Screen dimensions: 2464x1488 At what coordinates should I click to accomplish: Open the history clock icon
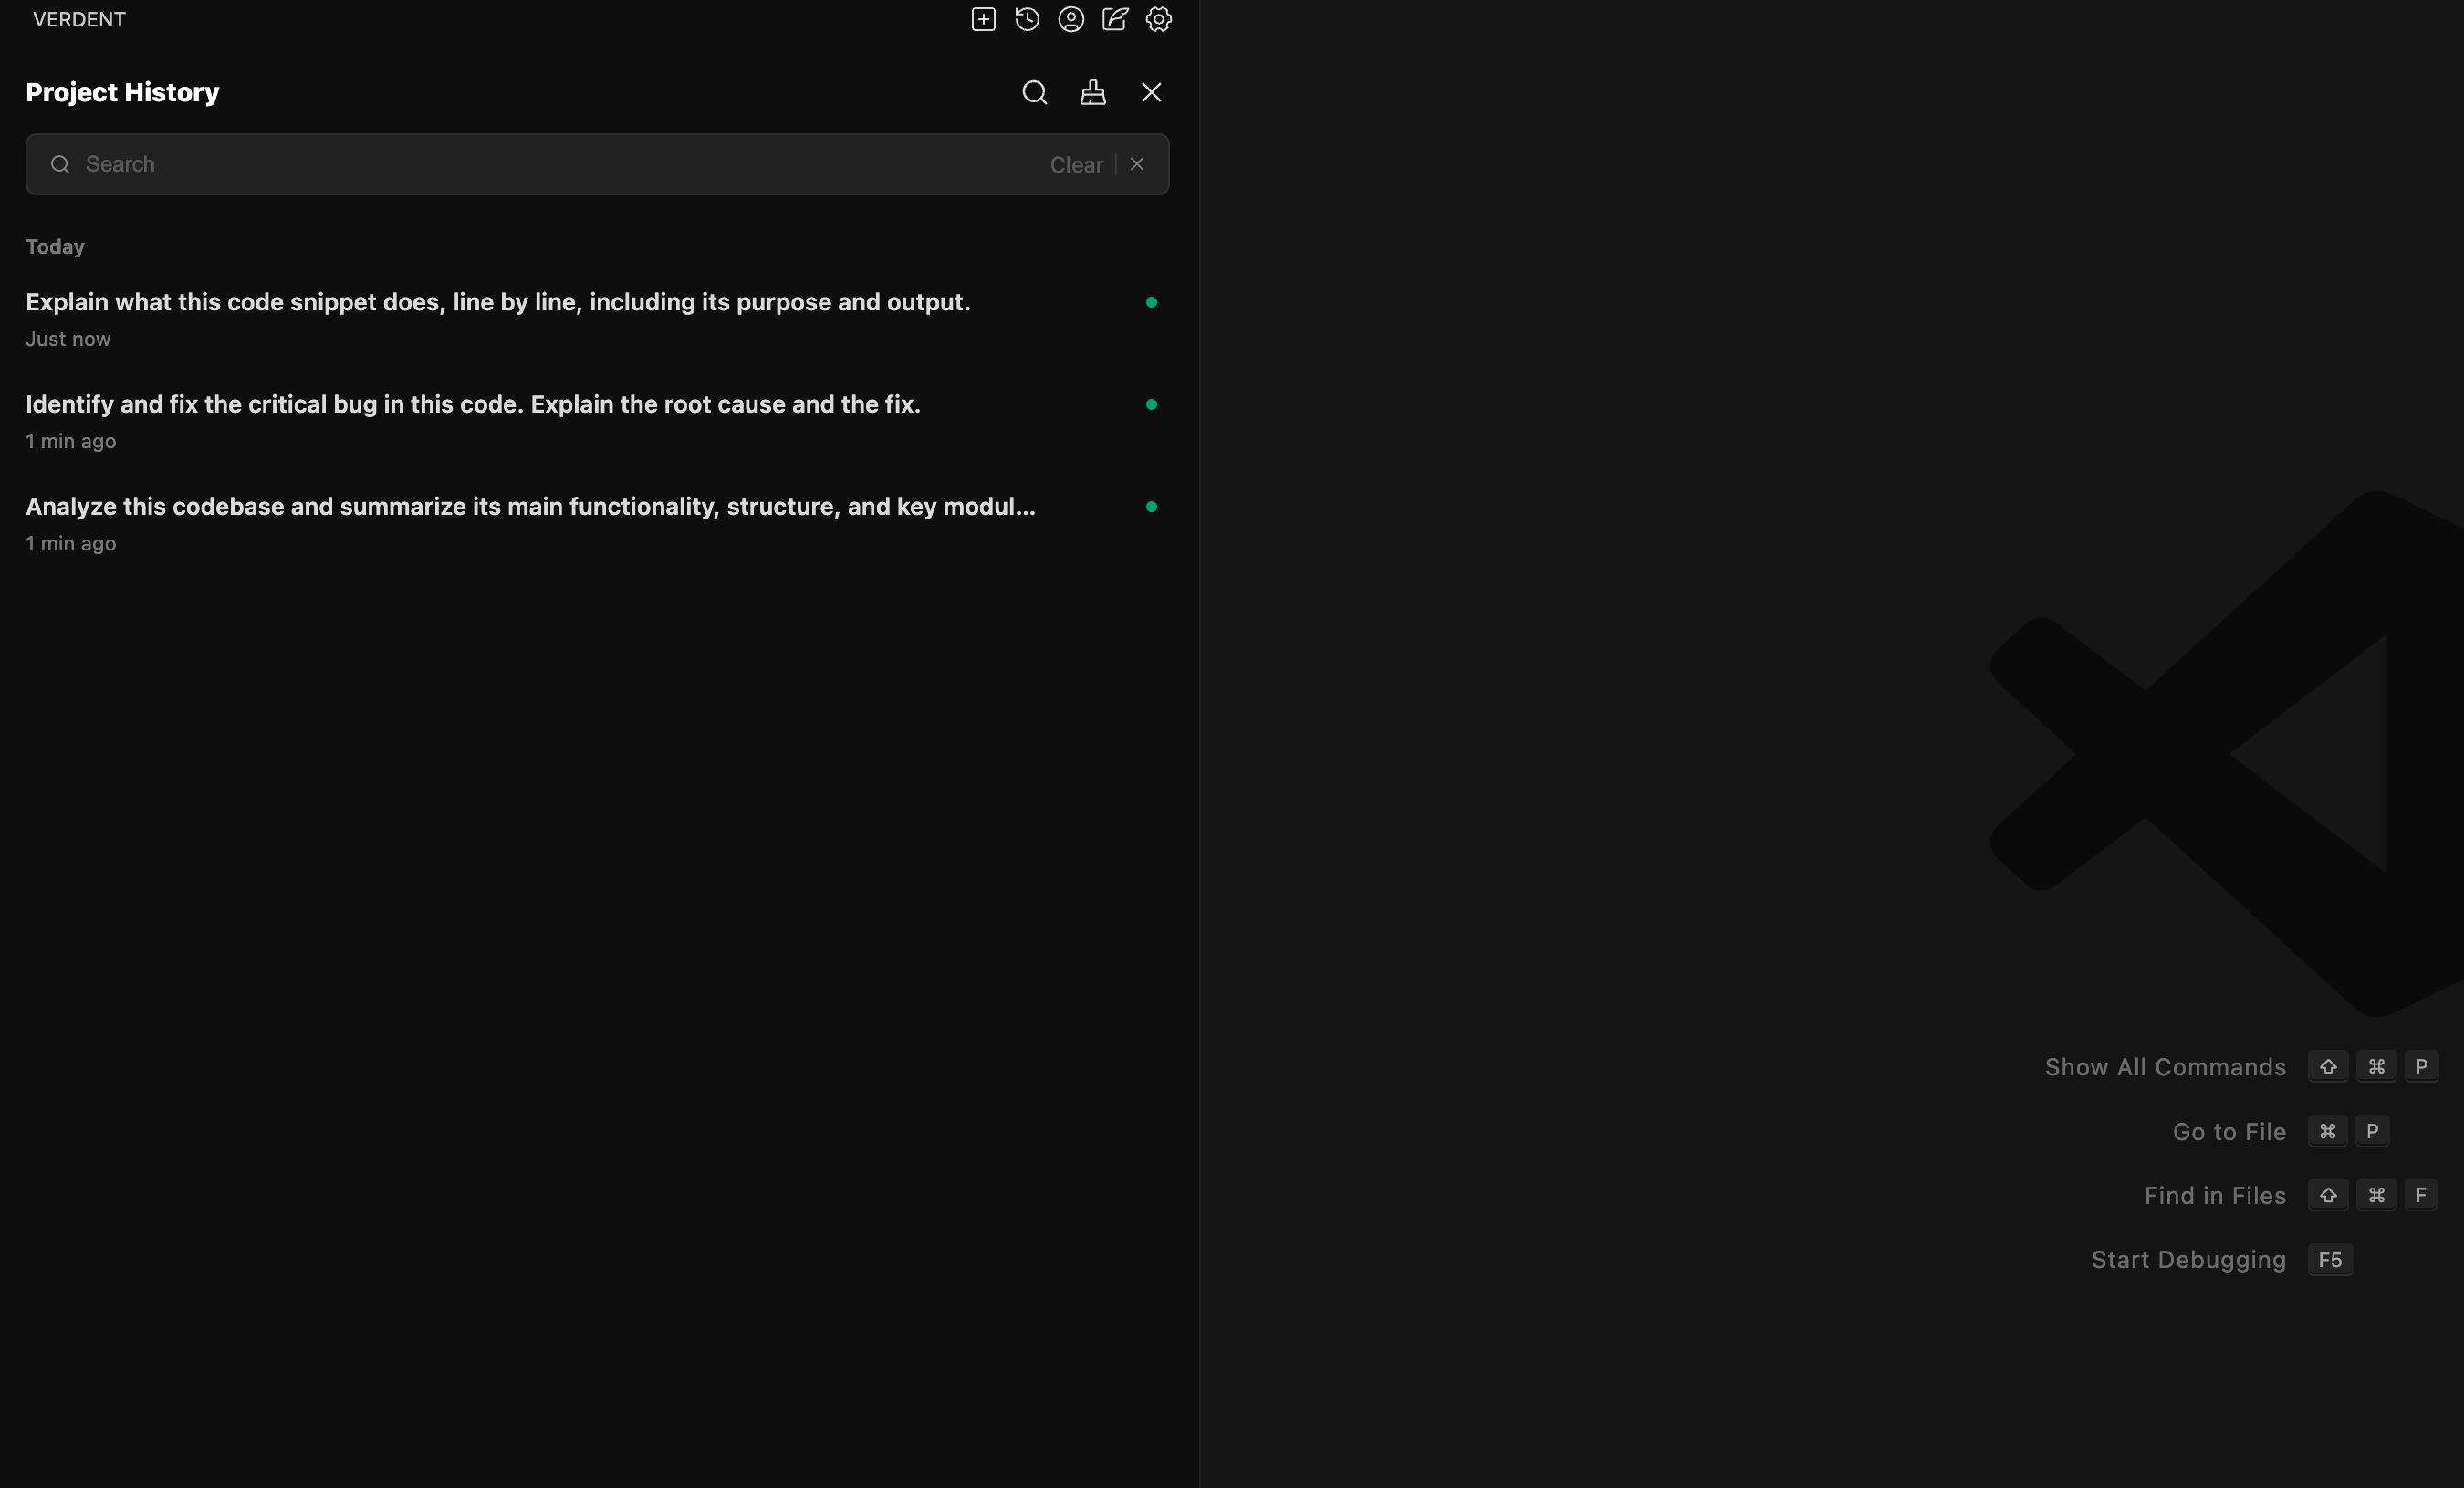click(1027, 19)
